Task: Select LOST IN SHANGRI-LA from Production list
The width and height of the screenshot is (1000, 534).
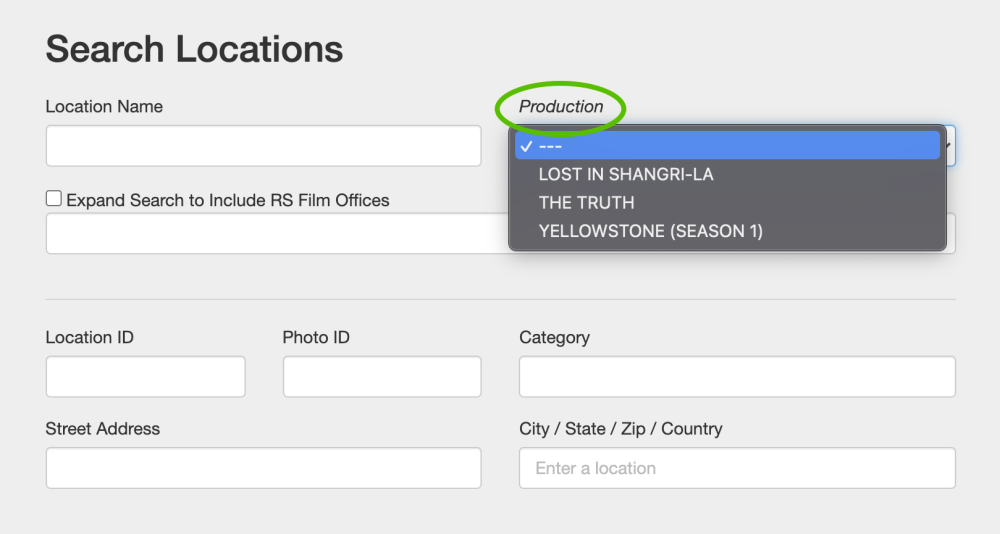Action: click(x=626, y=174)
